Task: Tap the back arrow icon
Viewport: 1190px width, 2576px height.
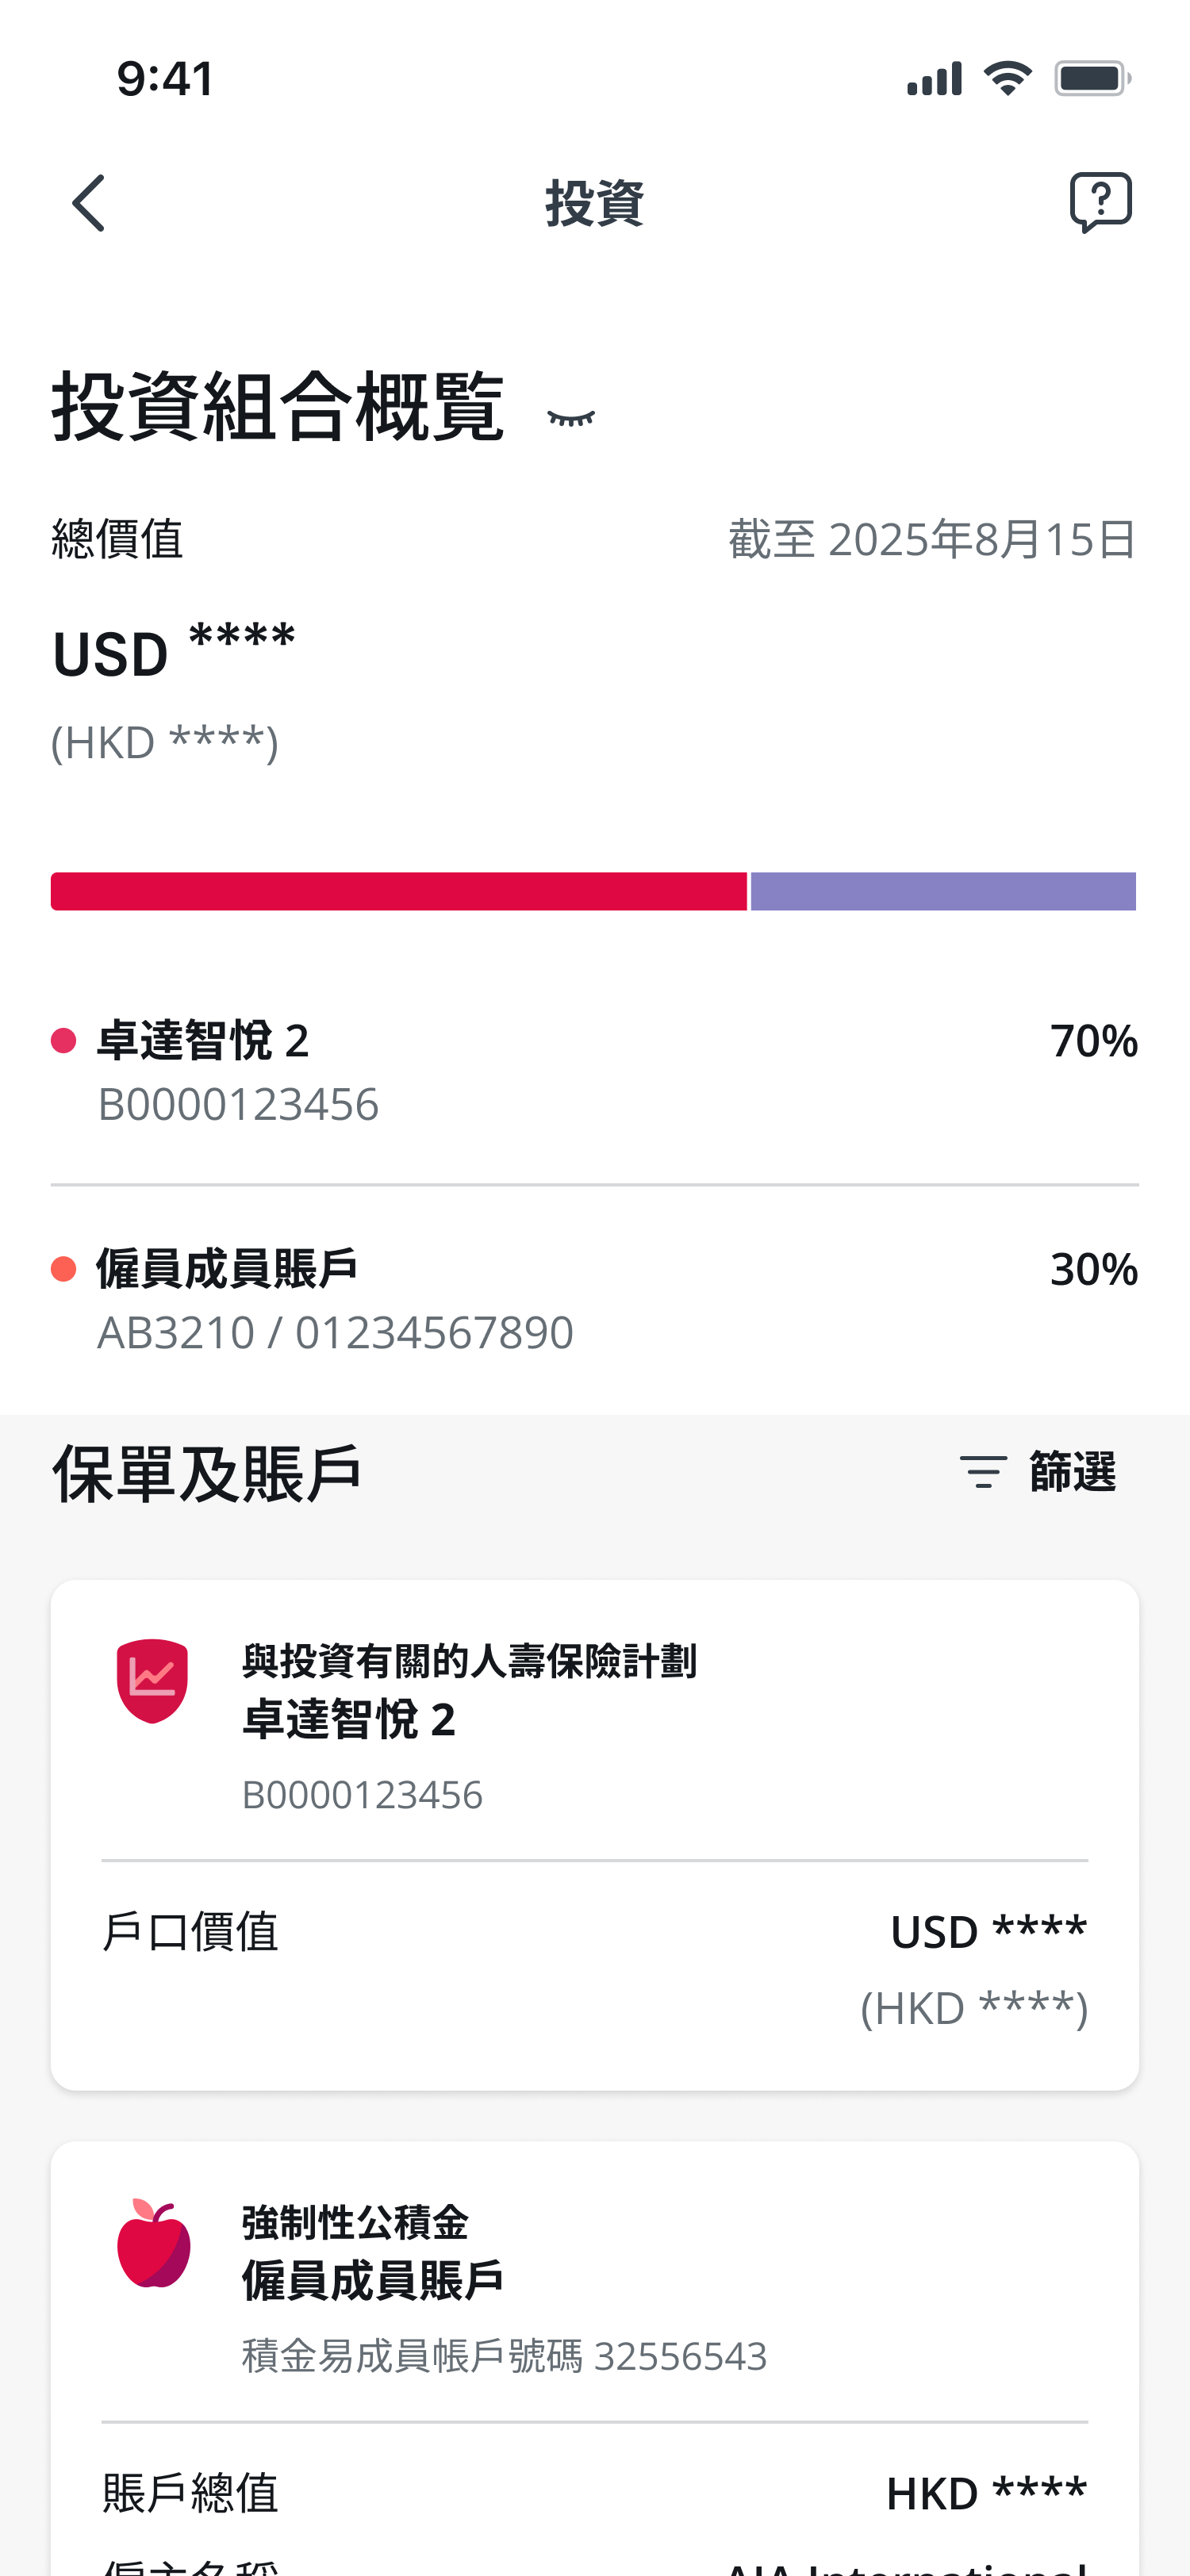Action: click(x=89, y=203)
